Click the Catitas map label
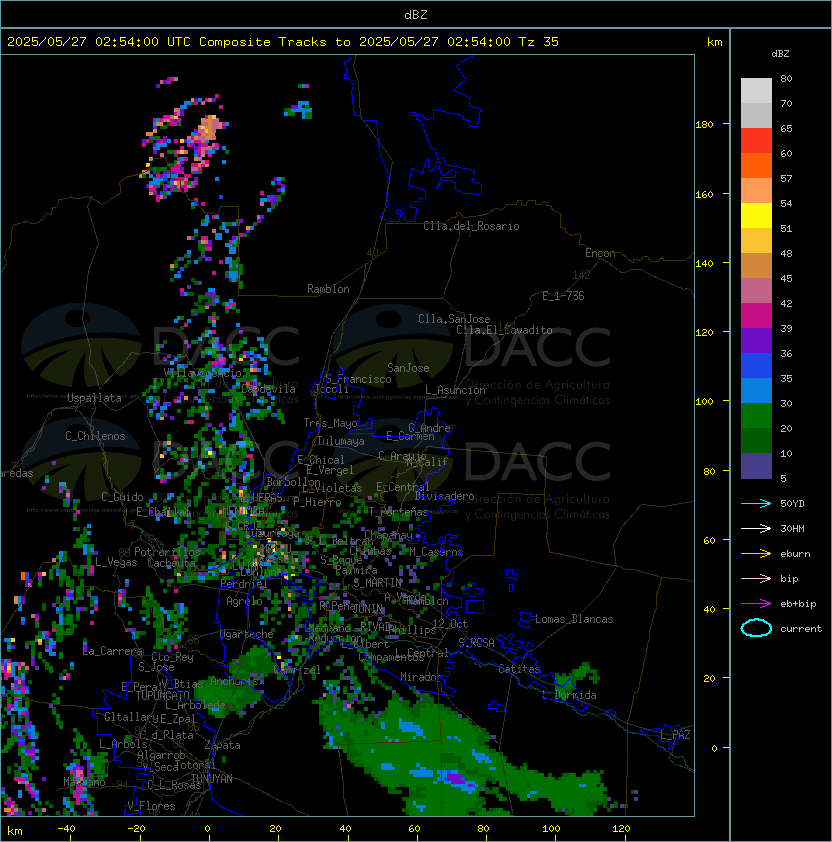832x842 pixels. 519,669
